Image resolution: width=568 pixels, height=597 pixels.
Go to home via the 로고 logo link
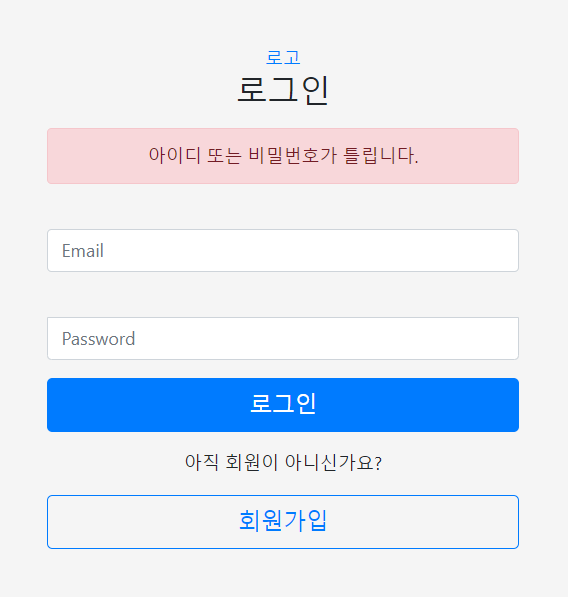point(283,58)
